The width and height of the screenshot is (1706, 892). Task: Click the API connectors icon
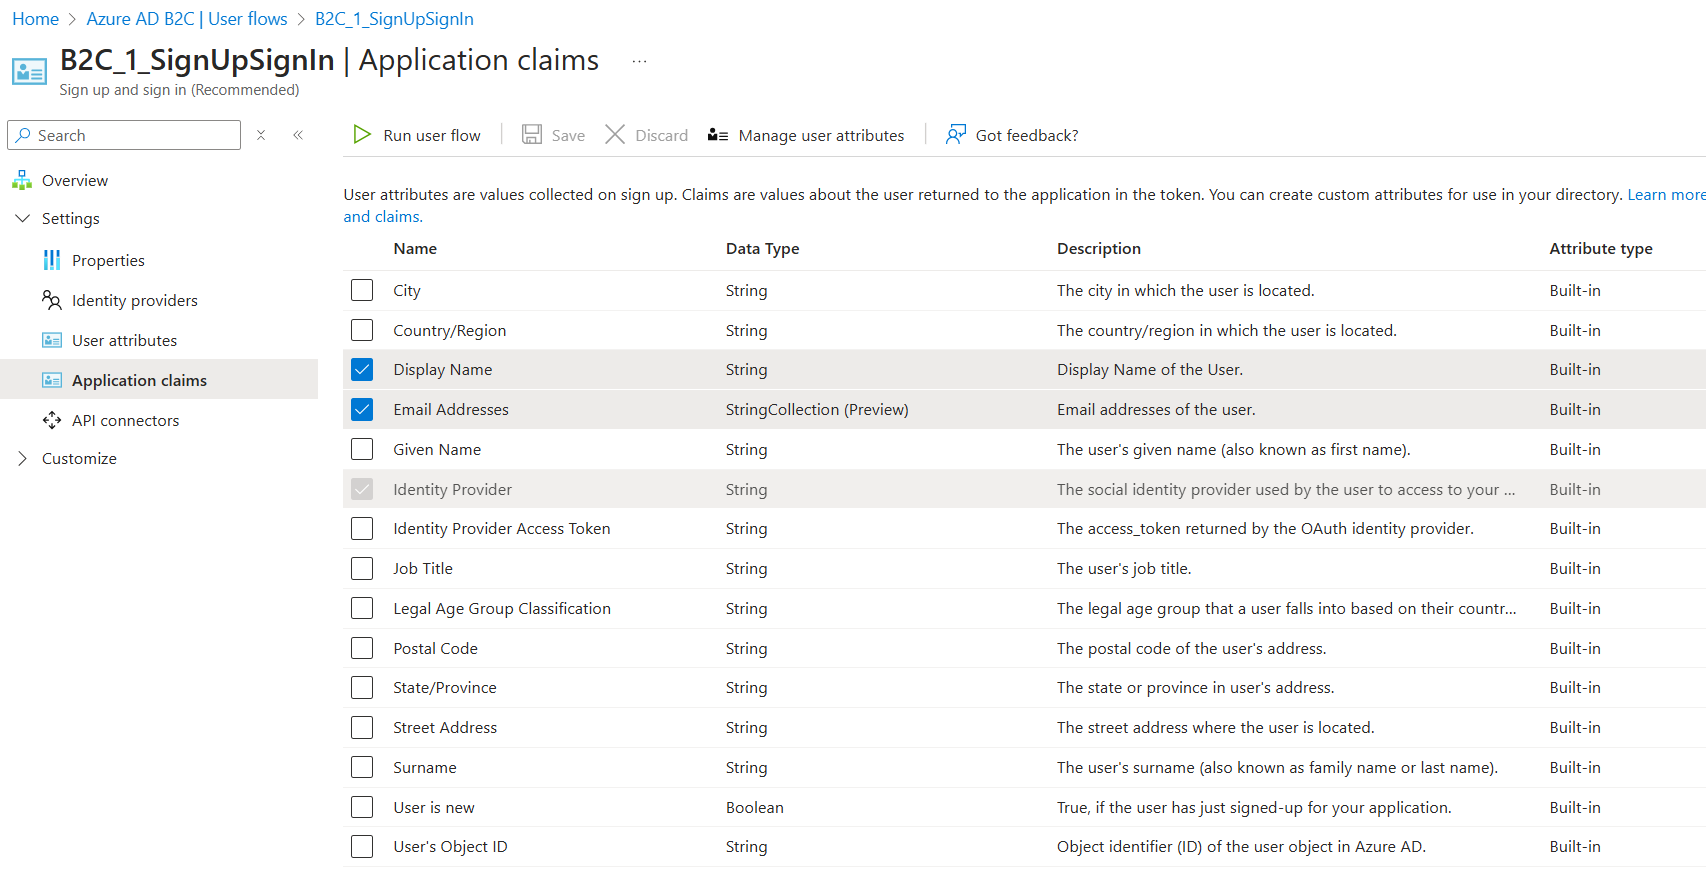52,421
